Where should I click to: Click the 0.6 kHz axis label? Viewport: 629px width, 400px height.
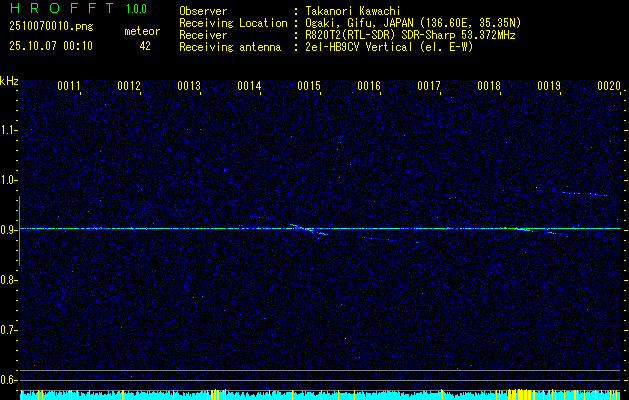(x=9, y=380)
